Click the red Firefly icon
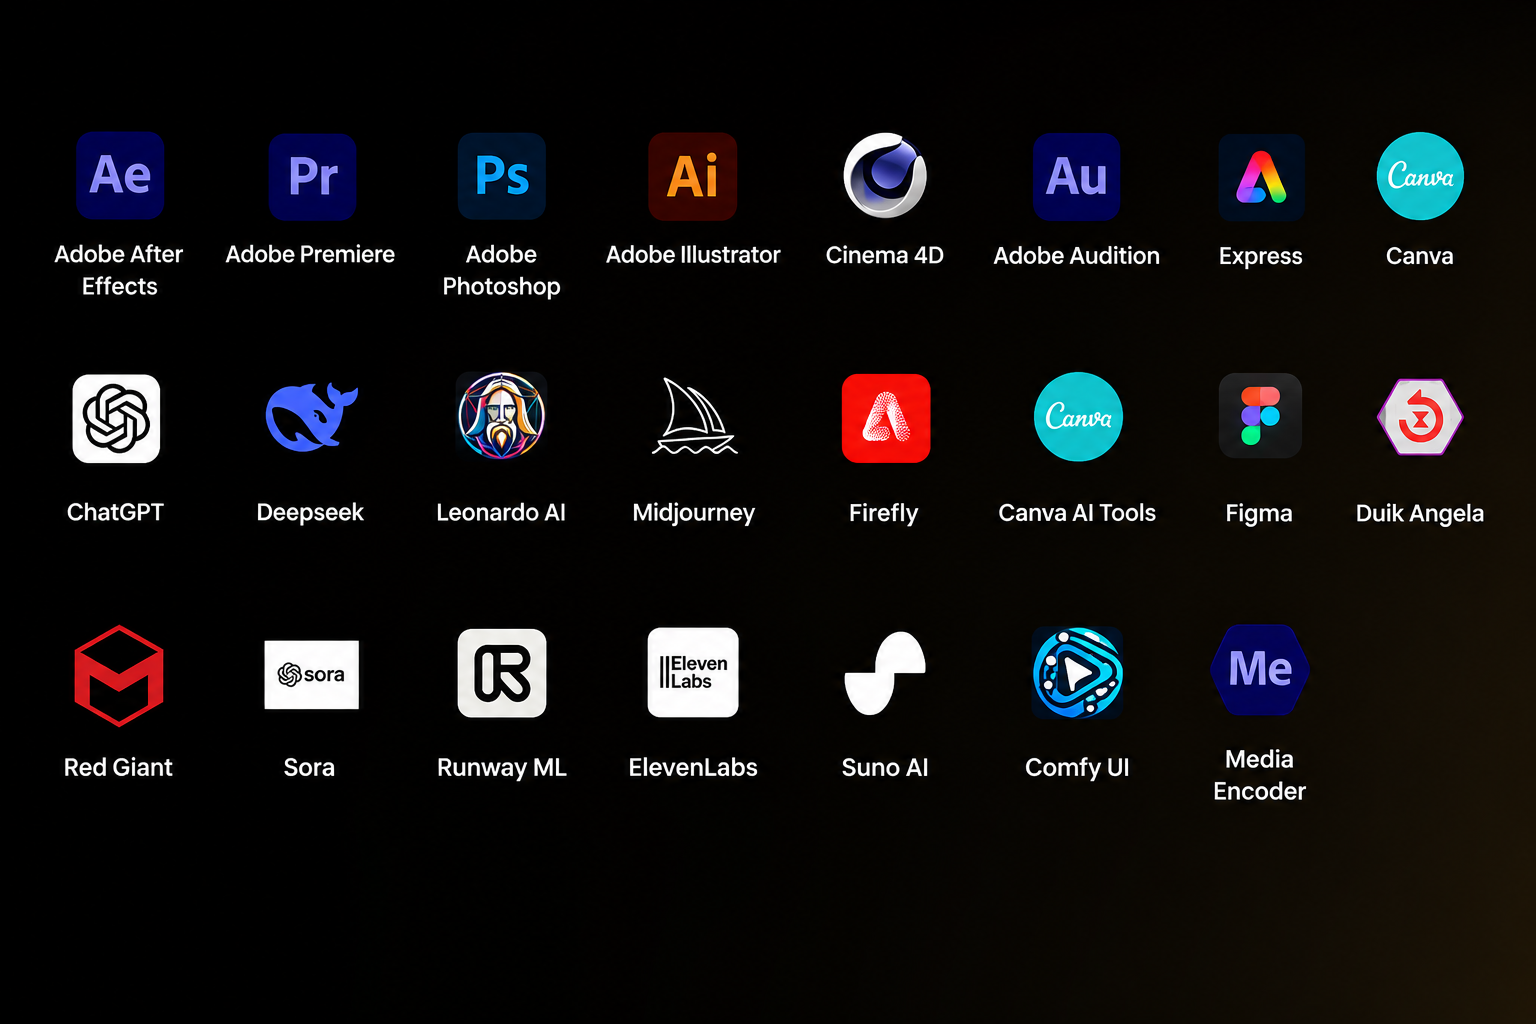1536x1024 pixels. coord(886,418)
